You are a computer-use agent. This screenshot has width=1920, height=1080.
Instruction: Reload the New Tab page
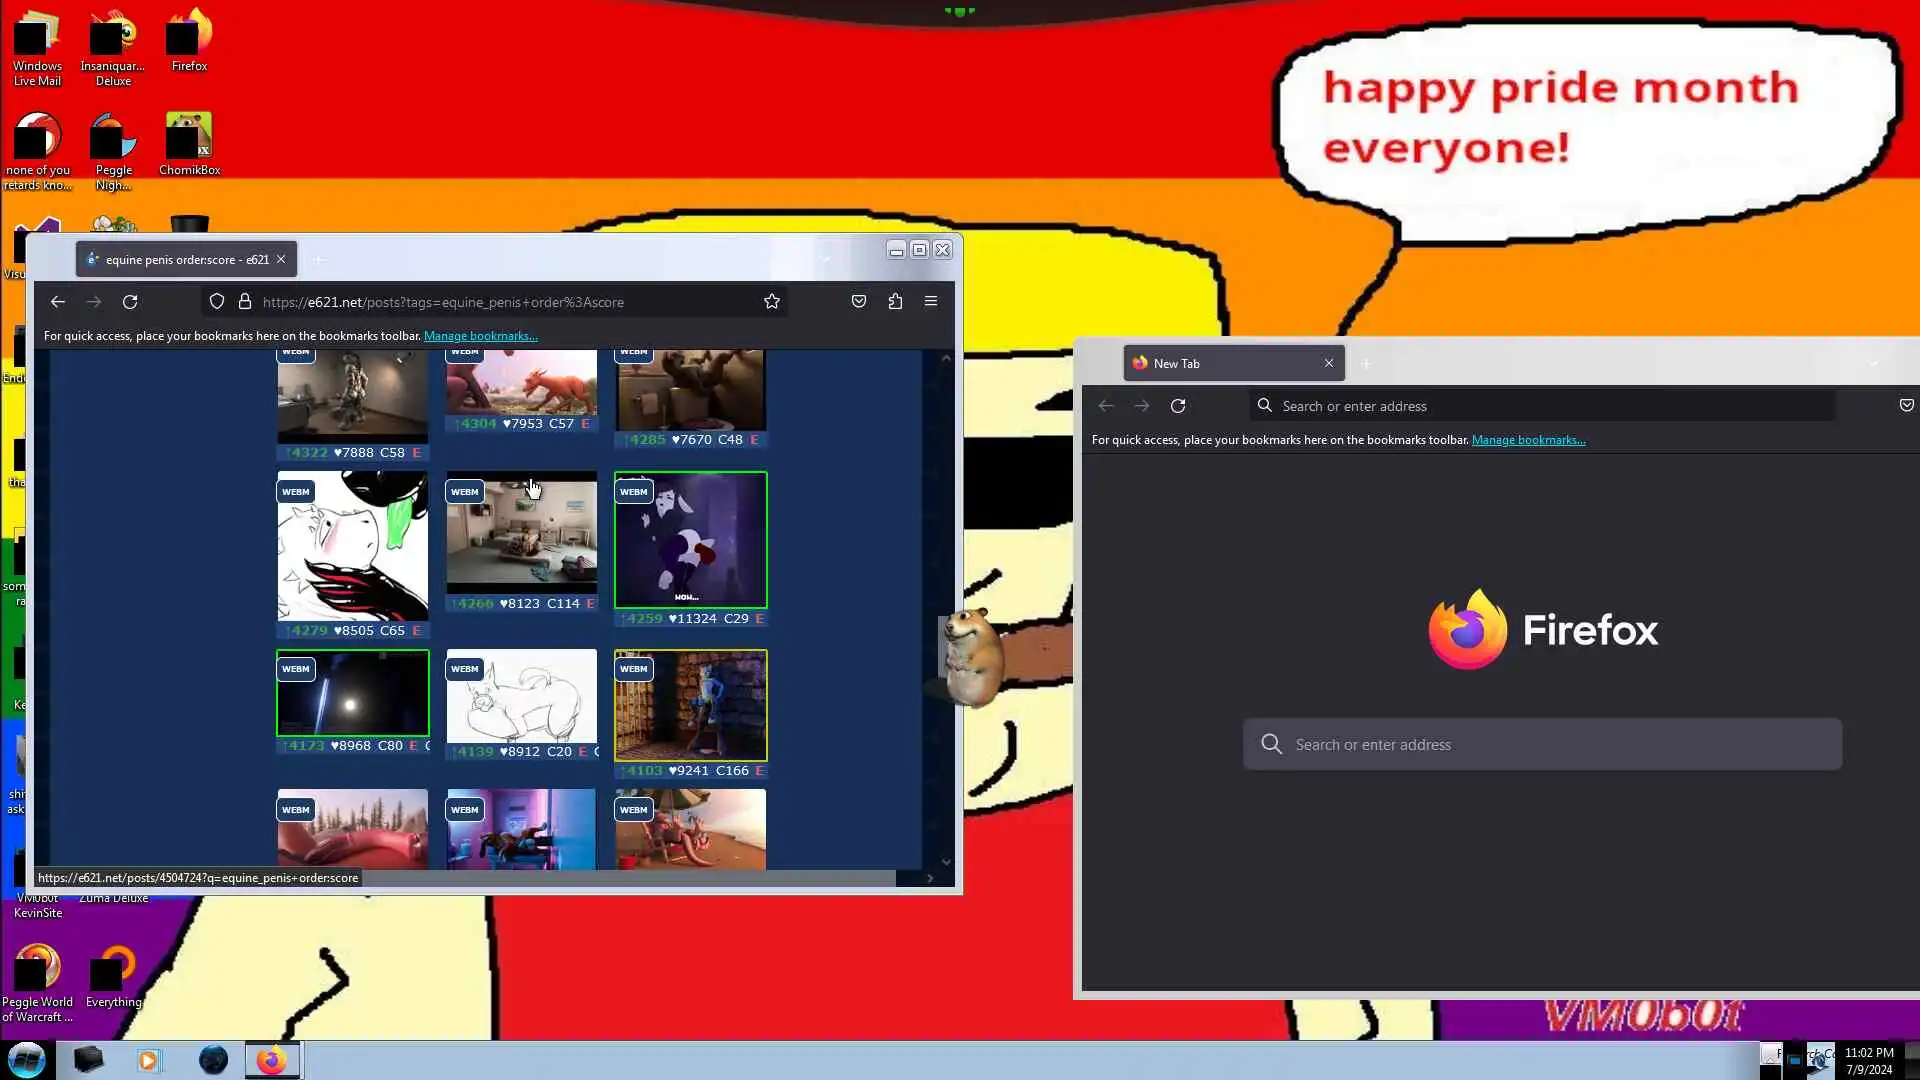click(1178, 406)
